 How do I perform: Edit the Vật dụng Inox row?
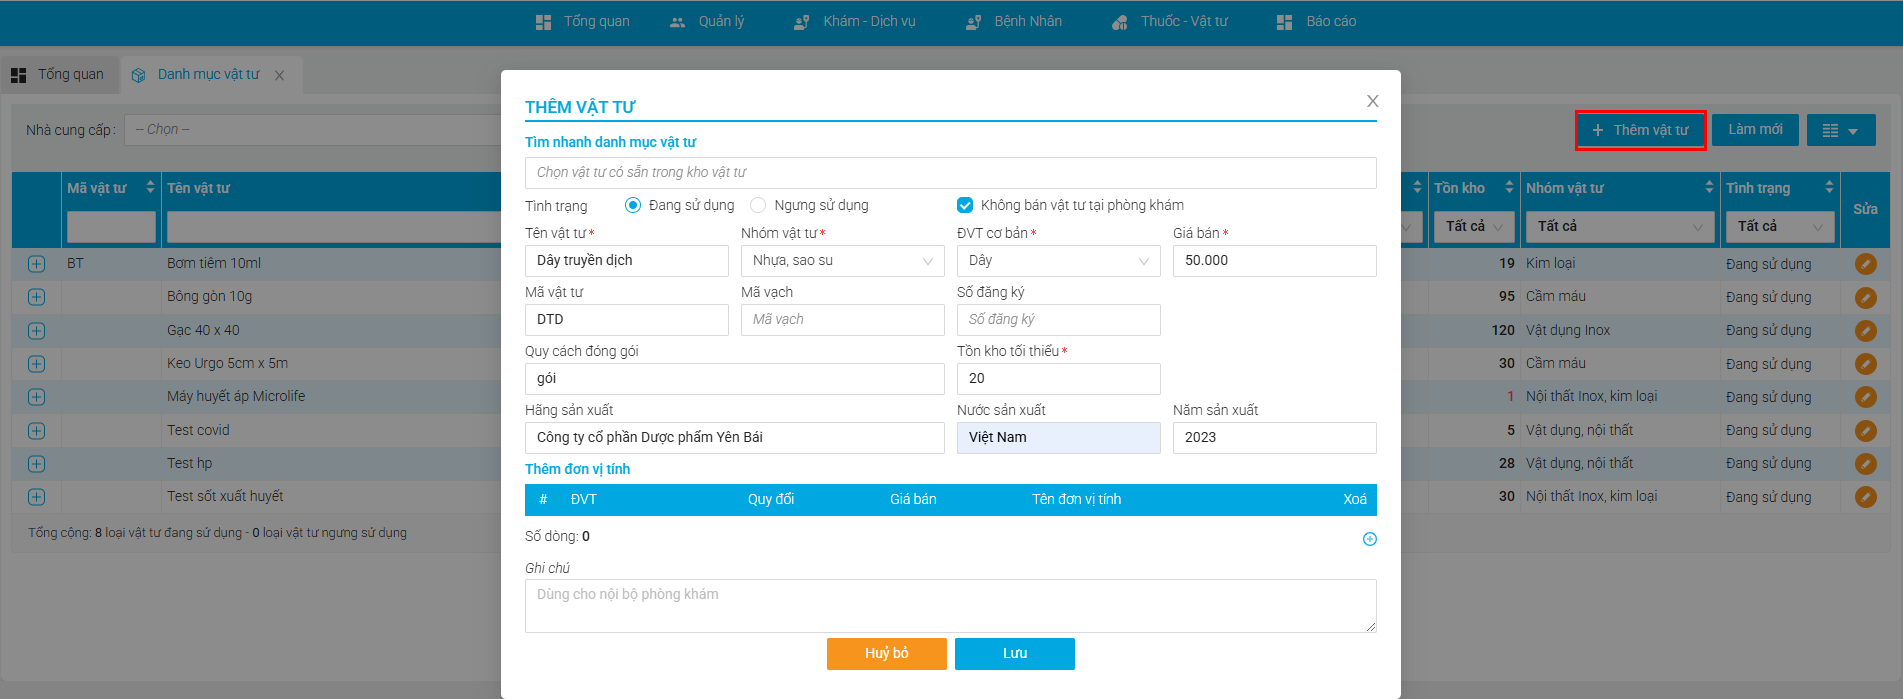1865,331
